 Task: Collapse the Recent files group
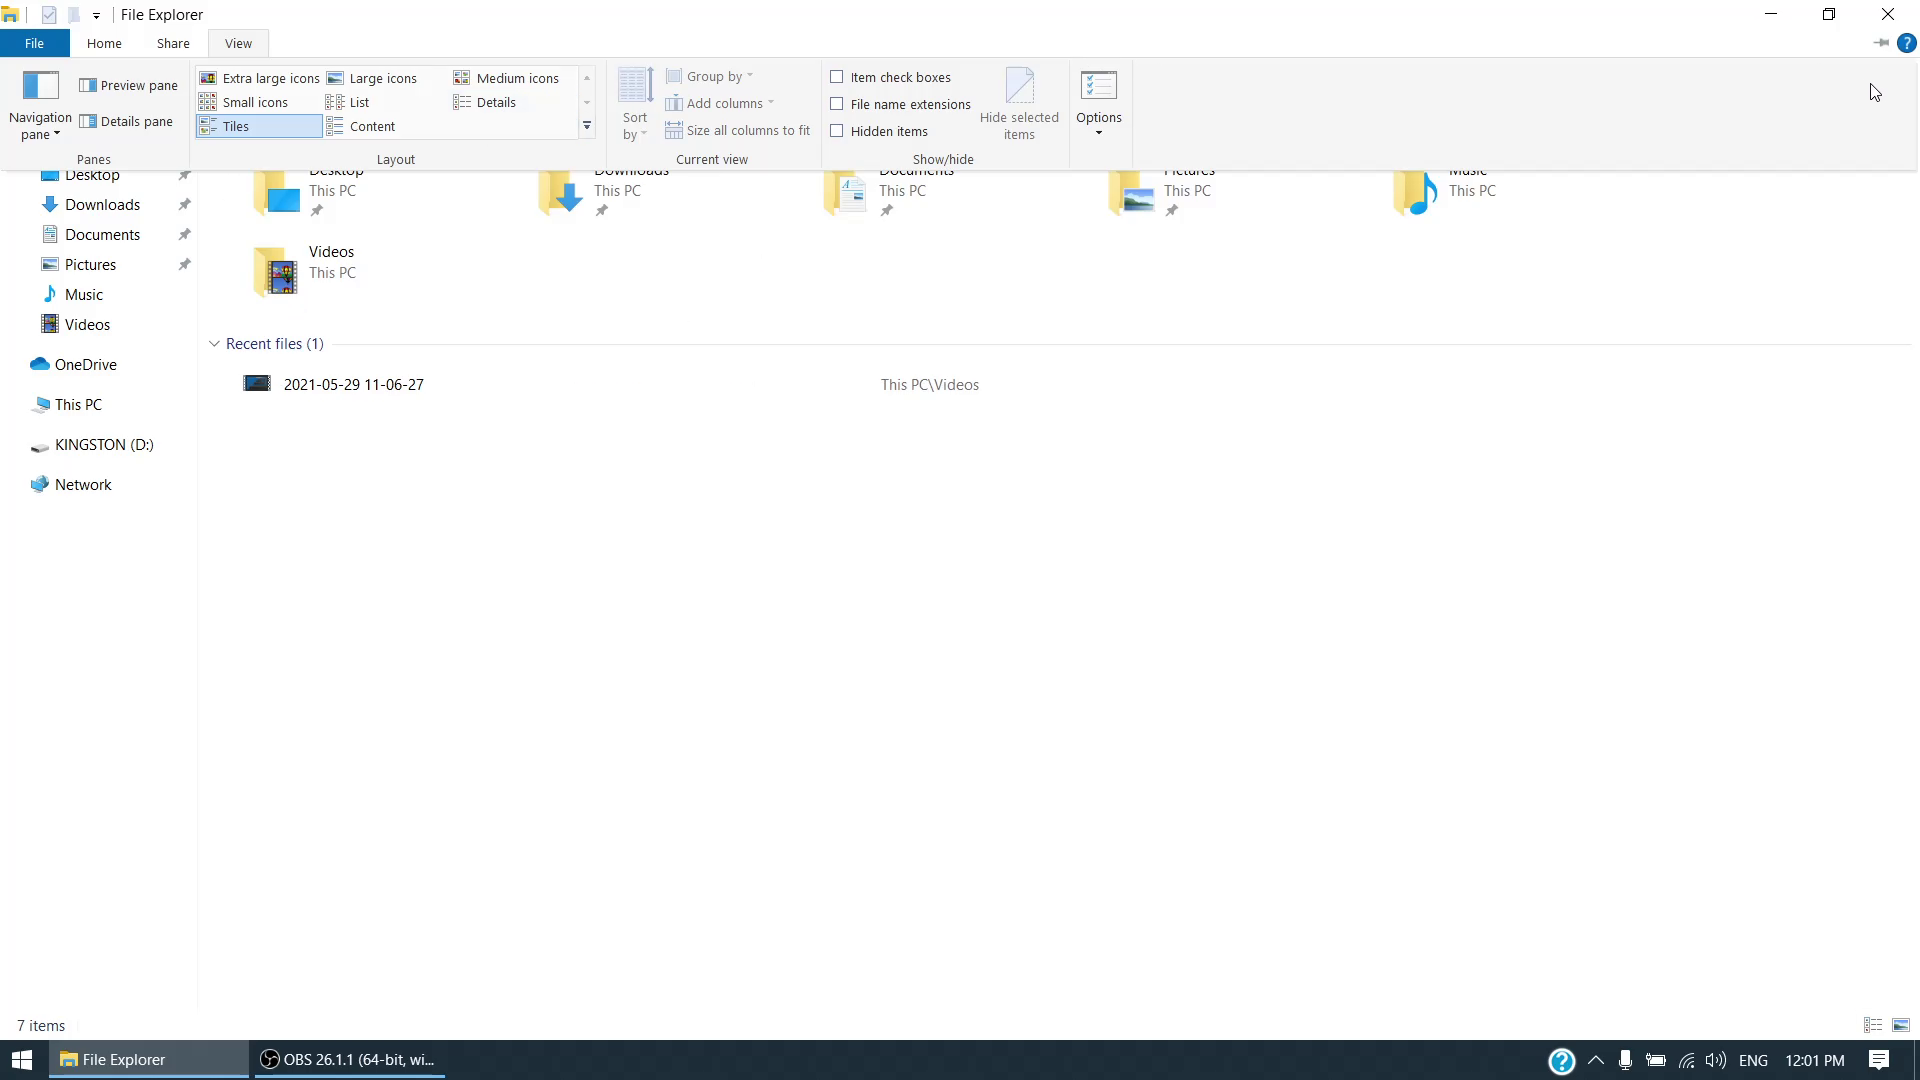214,344
